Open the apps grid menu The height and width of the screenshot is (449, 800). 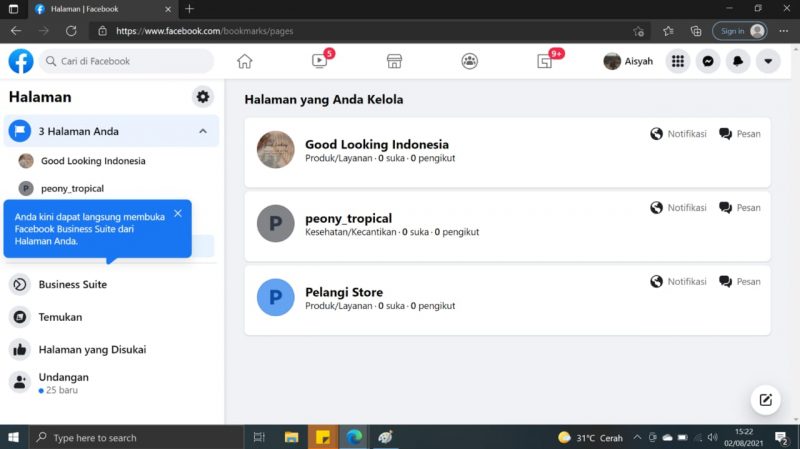(678, 61)
